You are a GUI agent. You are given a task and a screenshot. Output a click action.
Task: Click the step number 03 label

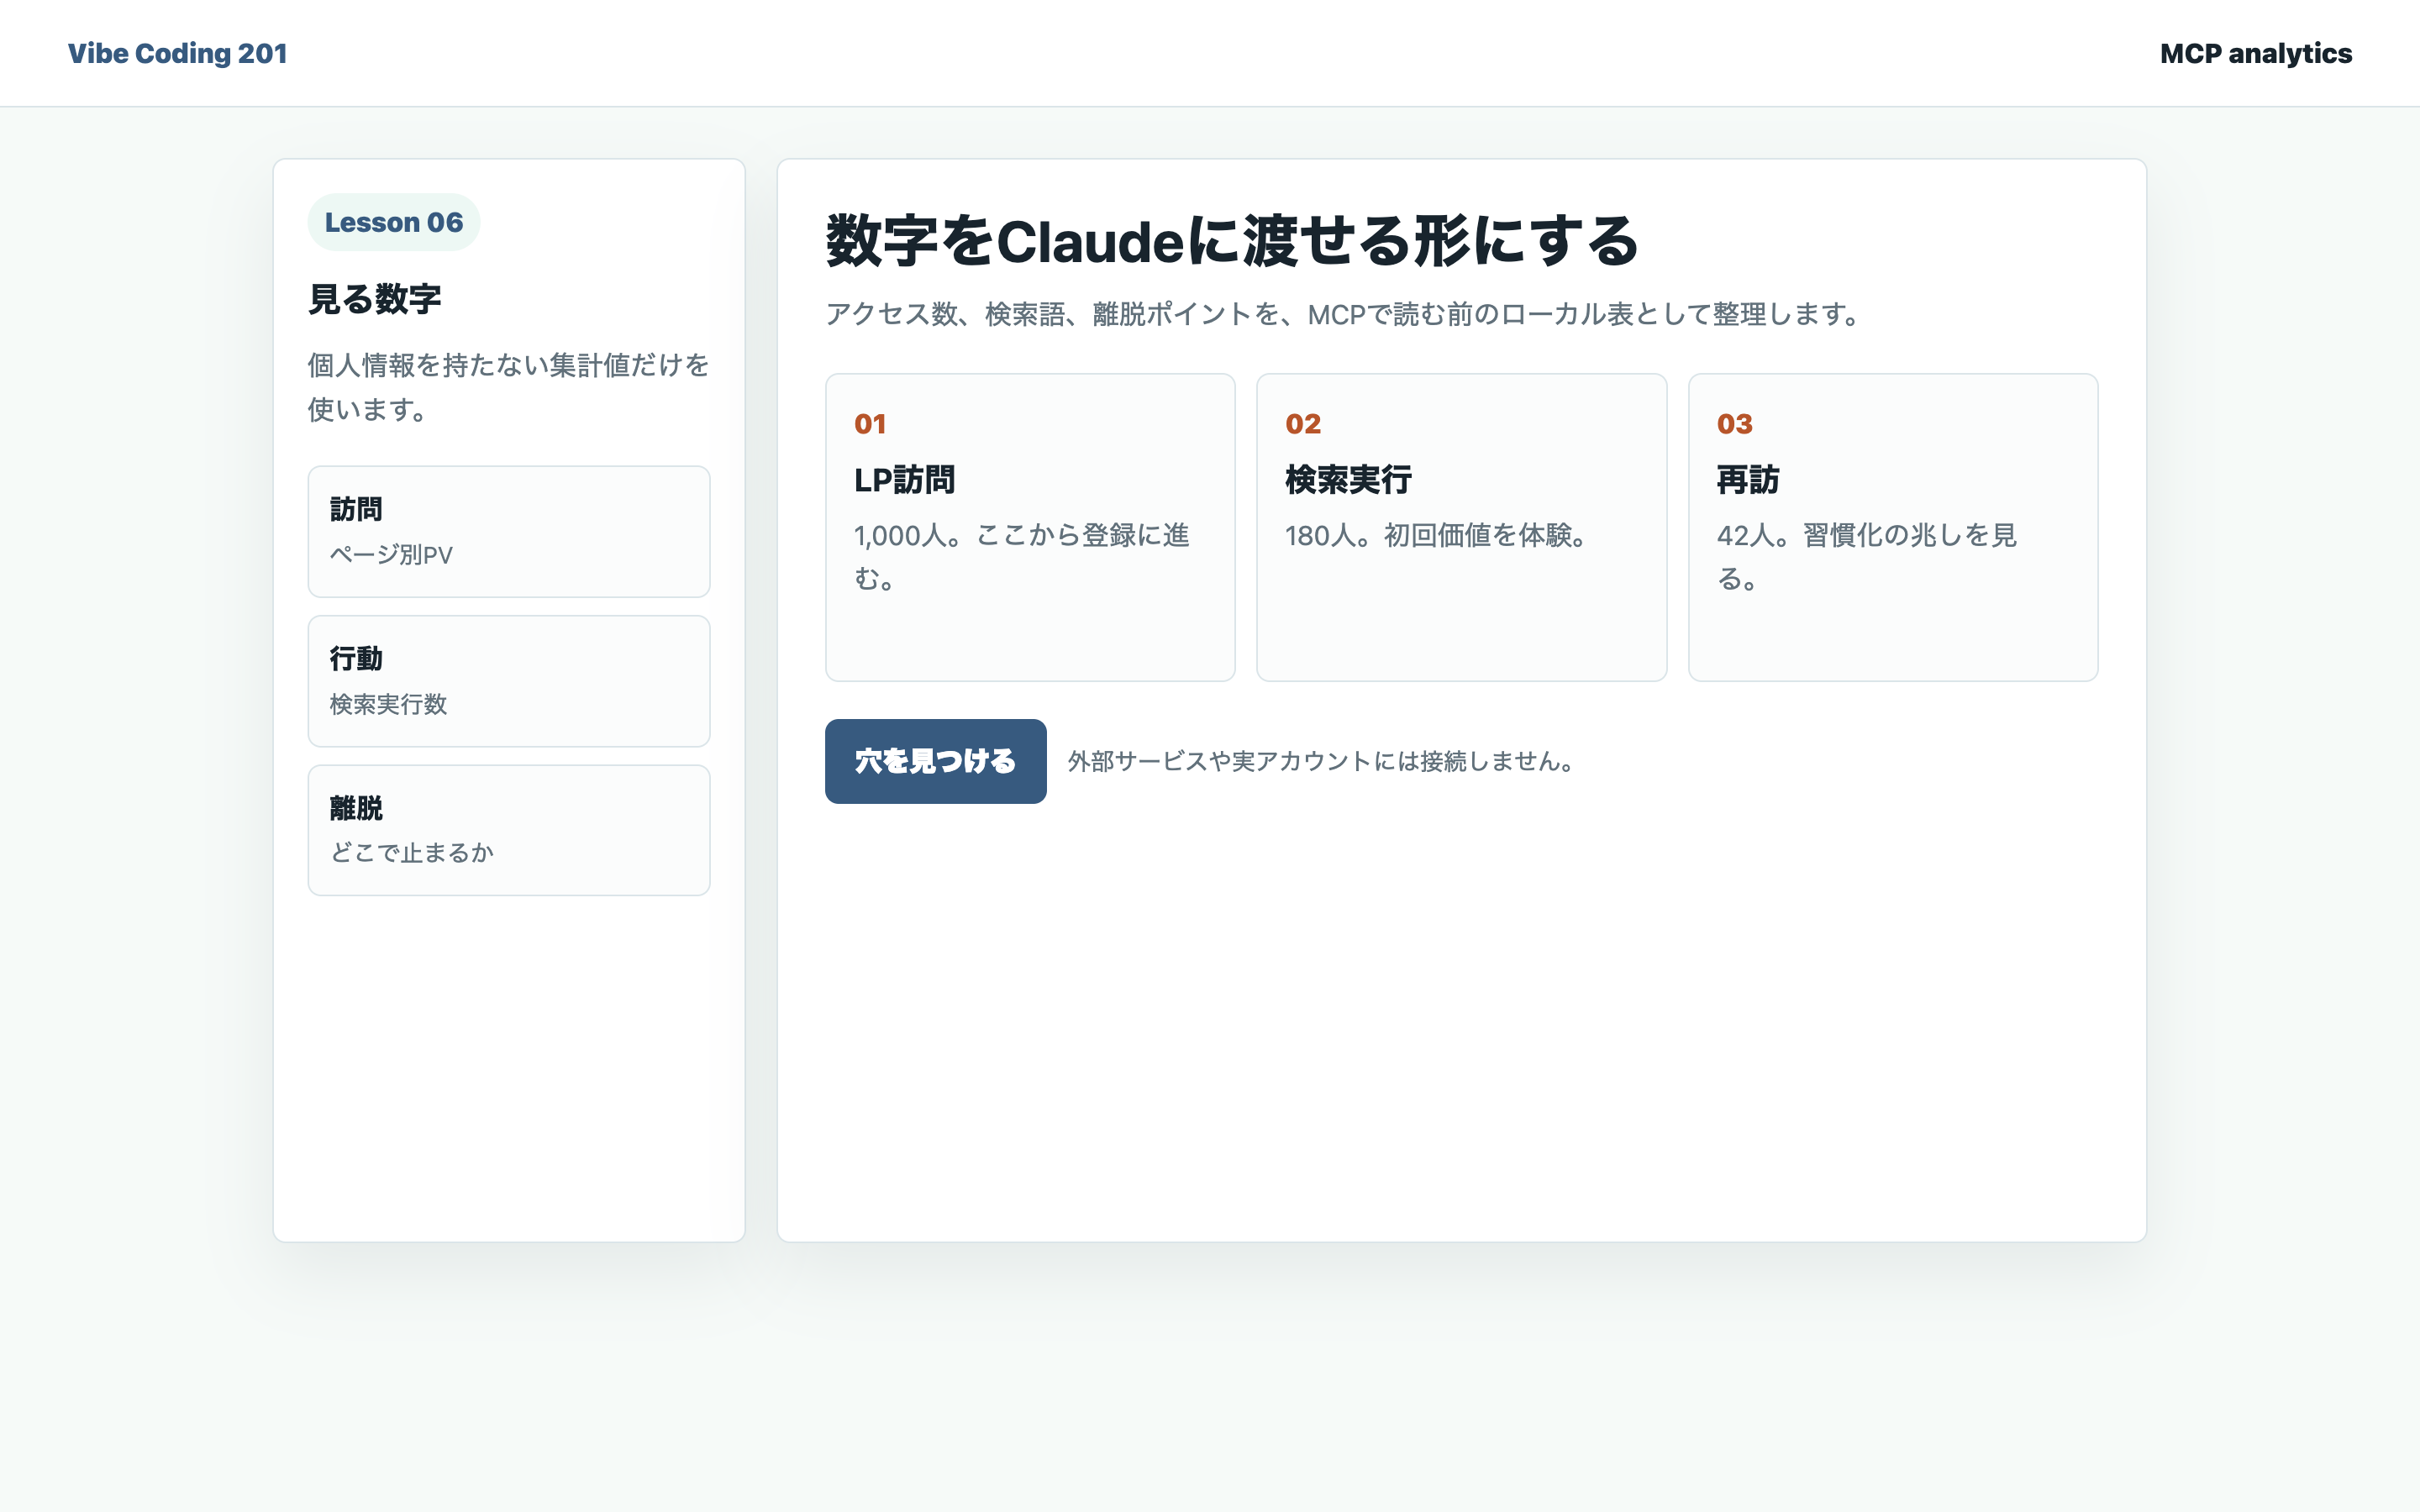pyautogui.click(x=1735, y=424)
